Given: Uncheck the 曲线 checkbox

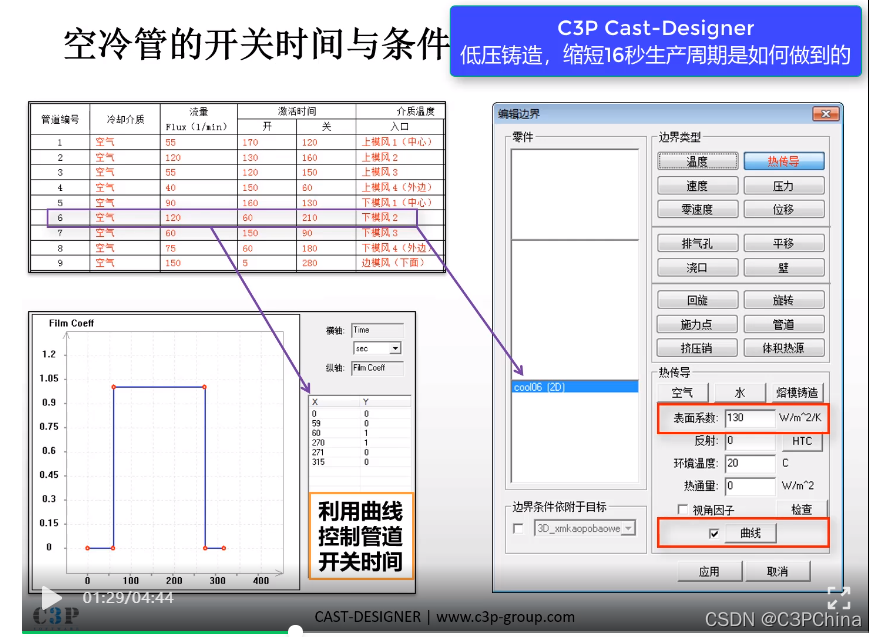Looking at the screenshot, I should click(714, 534).
